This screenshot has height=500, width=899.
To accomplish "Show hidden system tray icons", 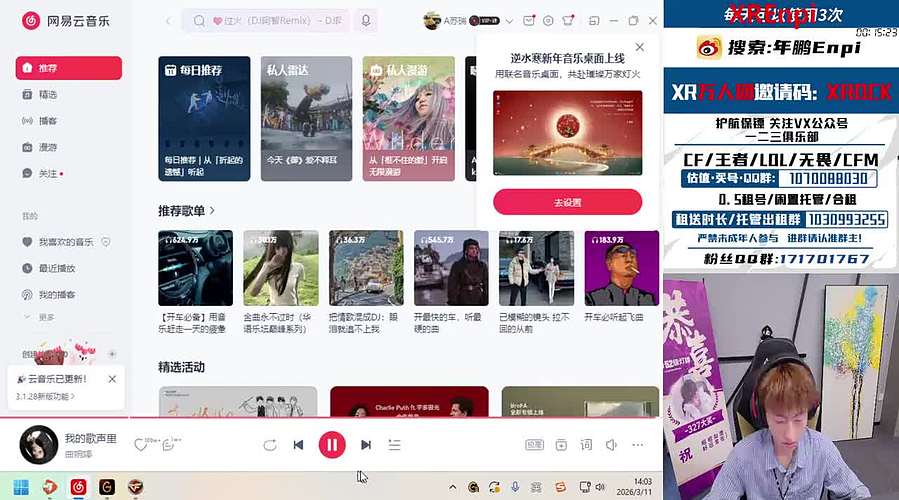I will (453, 487).
